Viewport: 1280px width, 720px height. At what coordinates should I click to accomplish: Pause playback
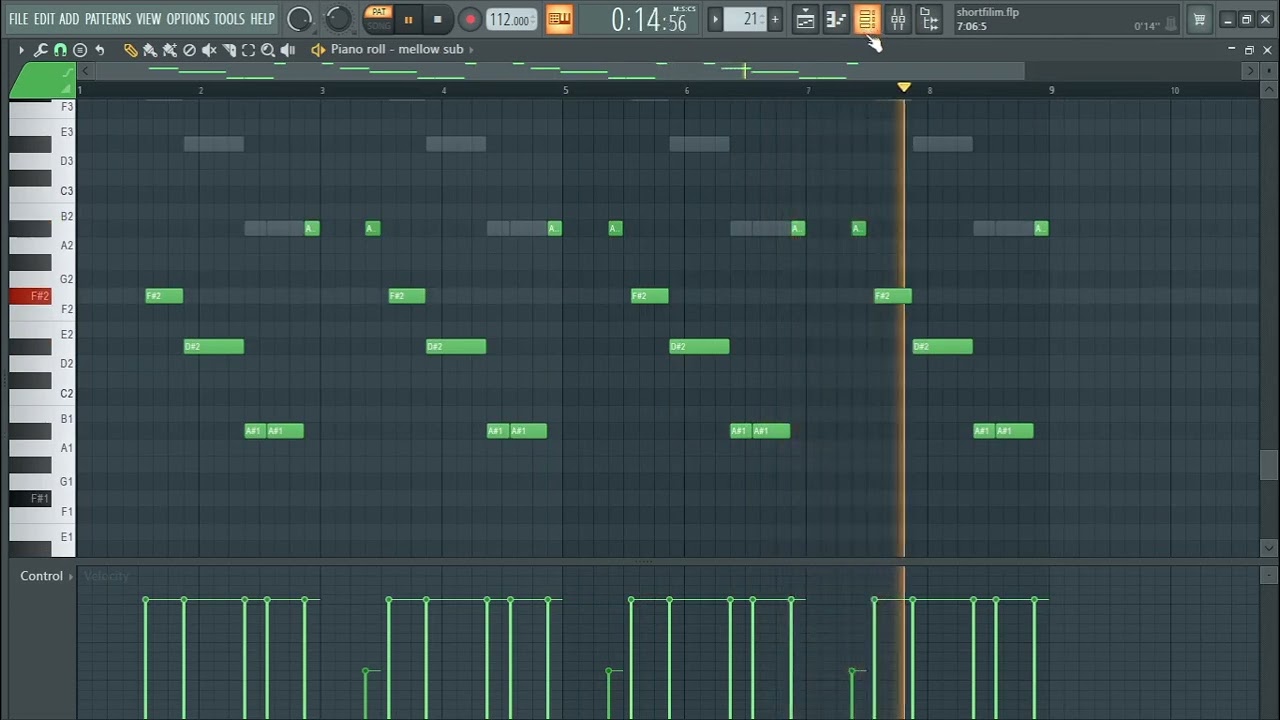(408, 19)
